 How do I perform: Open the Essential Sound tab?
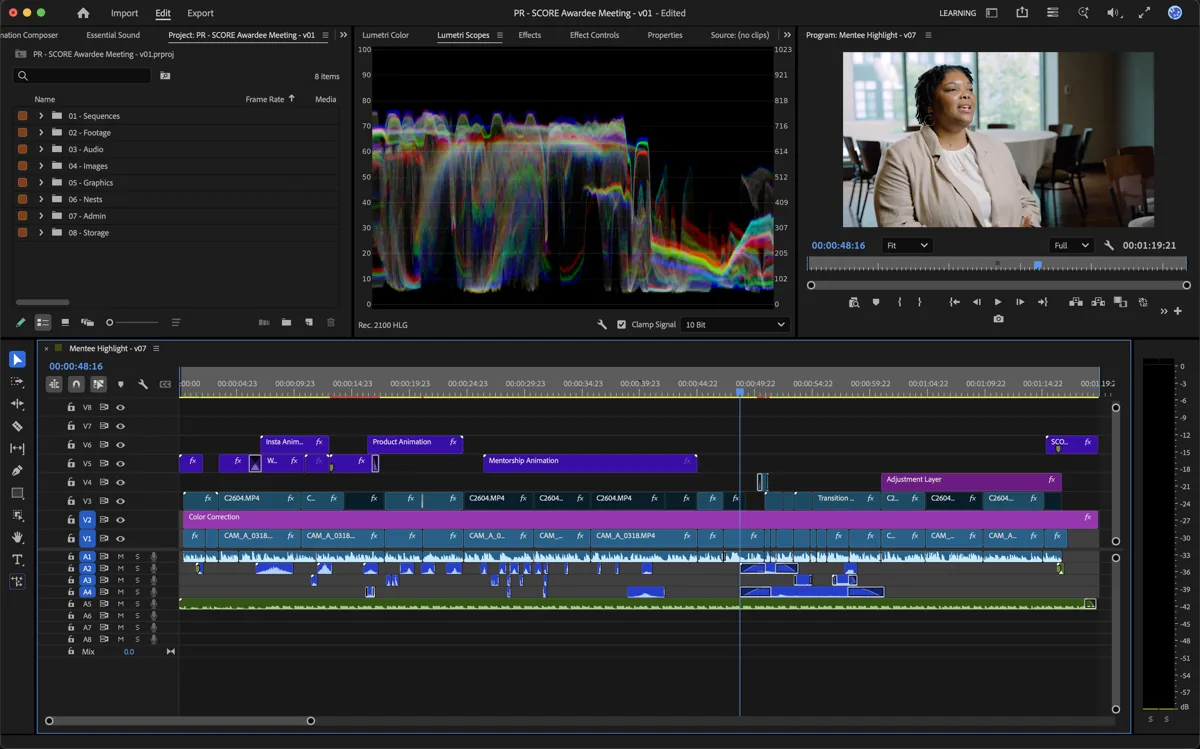[x=113, y=35]
